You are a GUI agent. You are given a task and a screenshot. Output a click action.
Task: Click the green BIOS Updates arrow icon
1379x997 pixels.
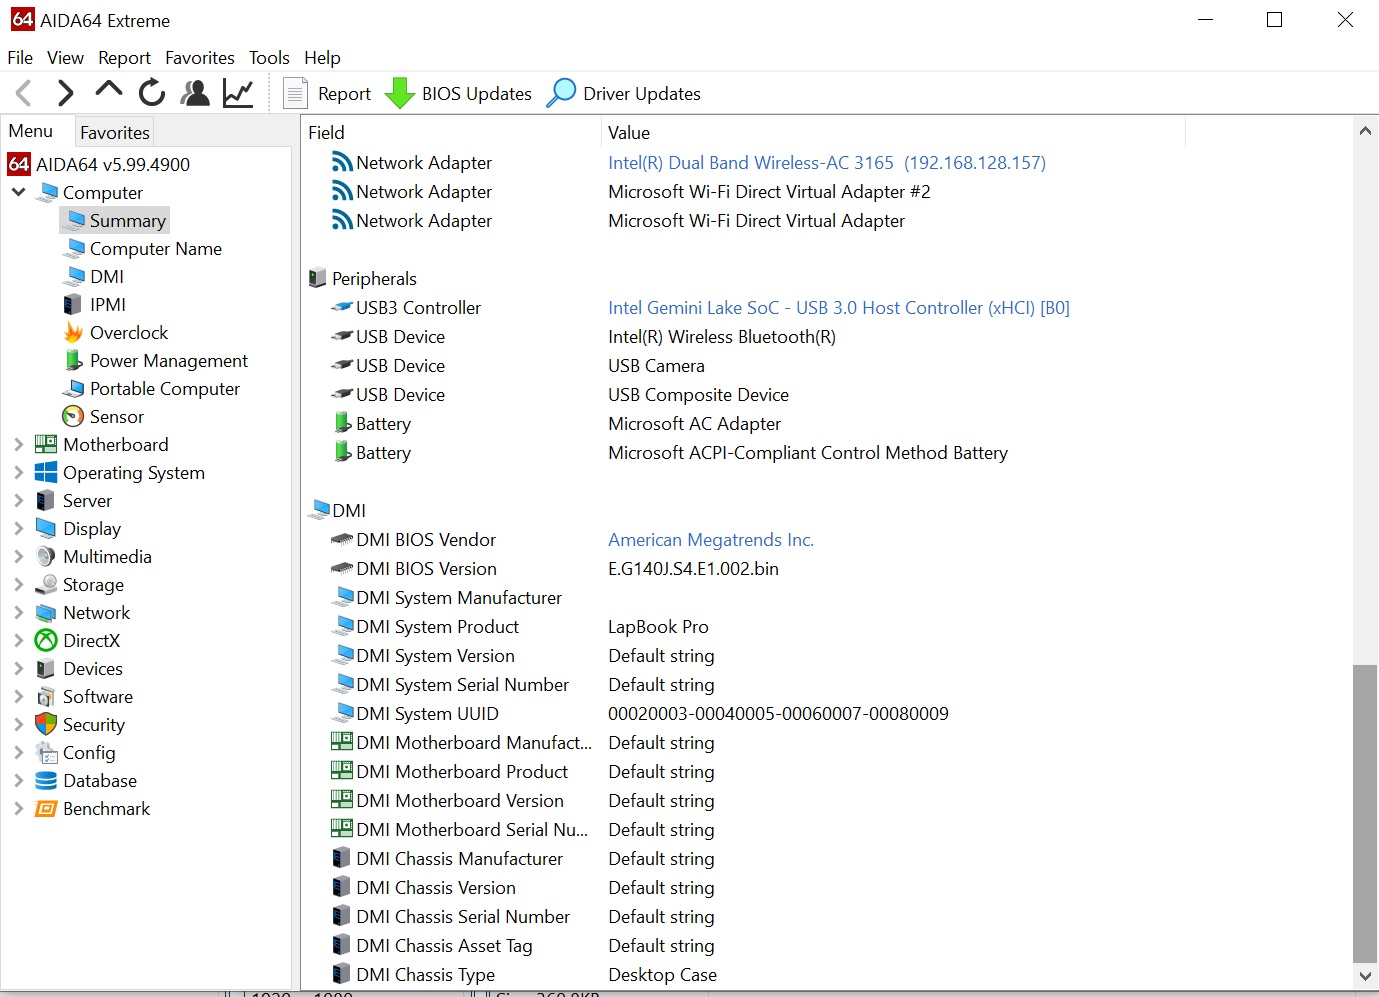pyautogui.click(x=400, y=93)
